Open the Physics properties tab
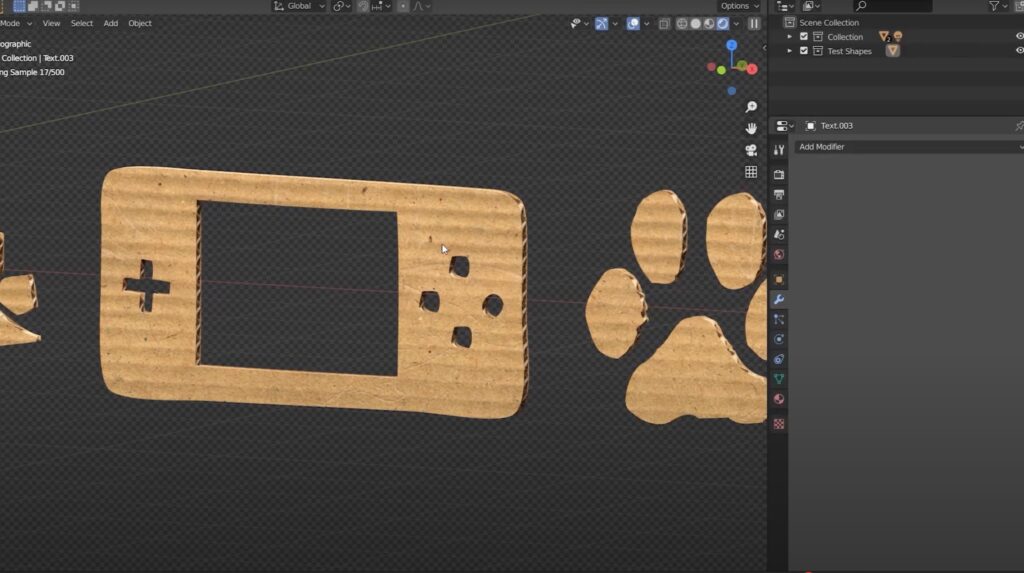Screen dimensions: 1024x573 (778, 339)
